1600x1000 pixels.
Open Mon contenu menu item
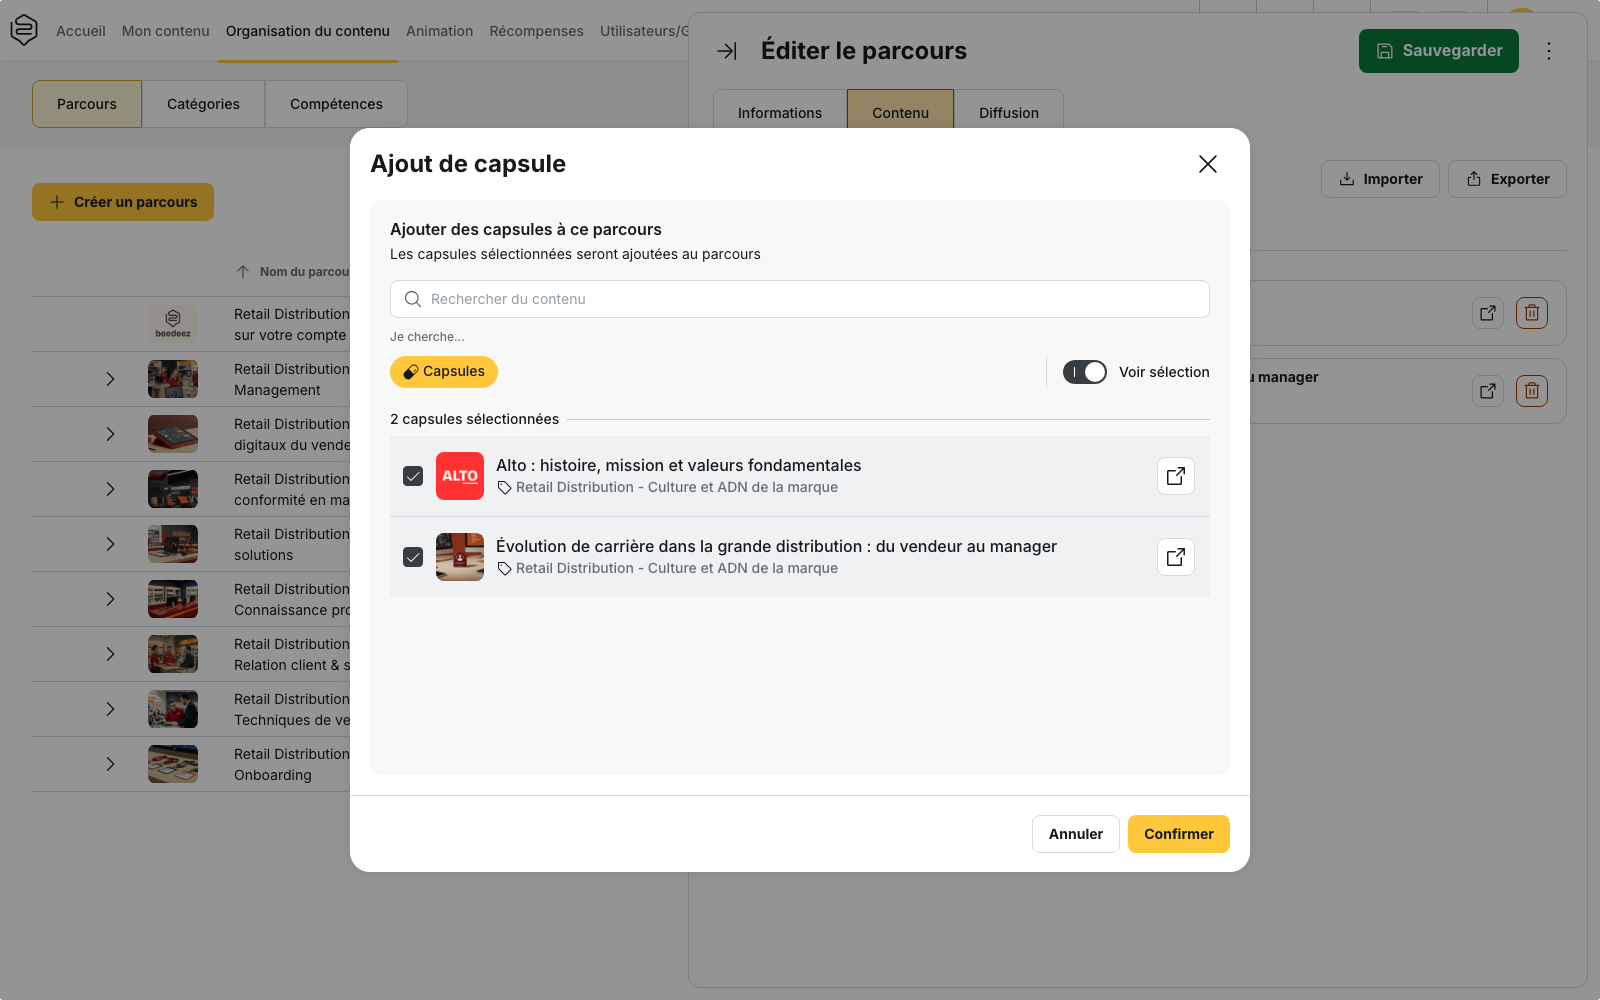166,31
